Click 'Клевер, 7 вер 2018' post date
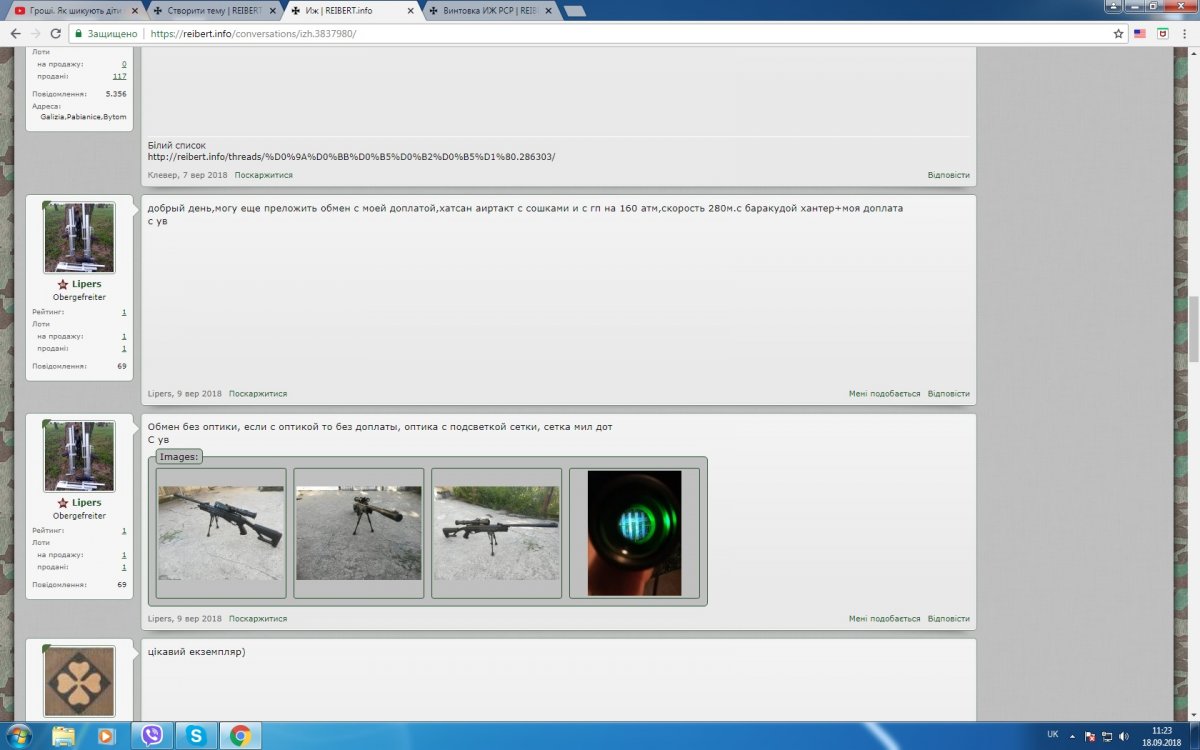The width and height of the screenshot is (1200, 750). tap(188, 175)
